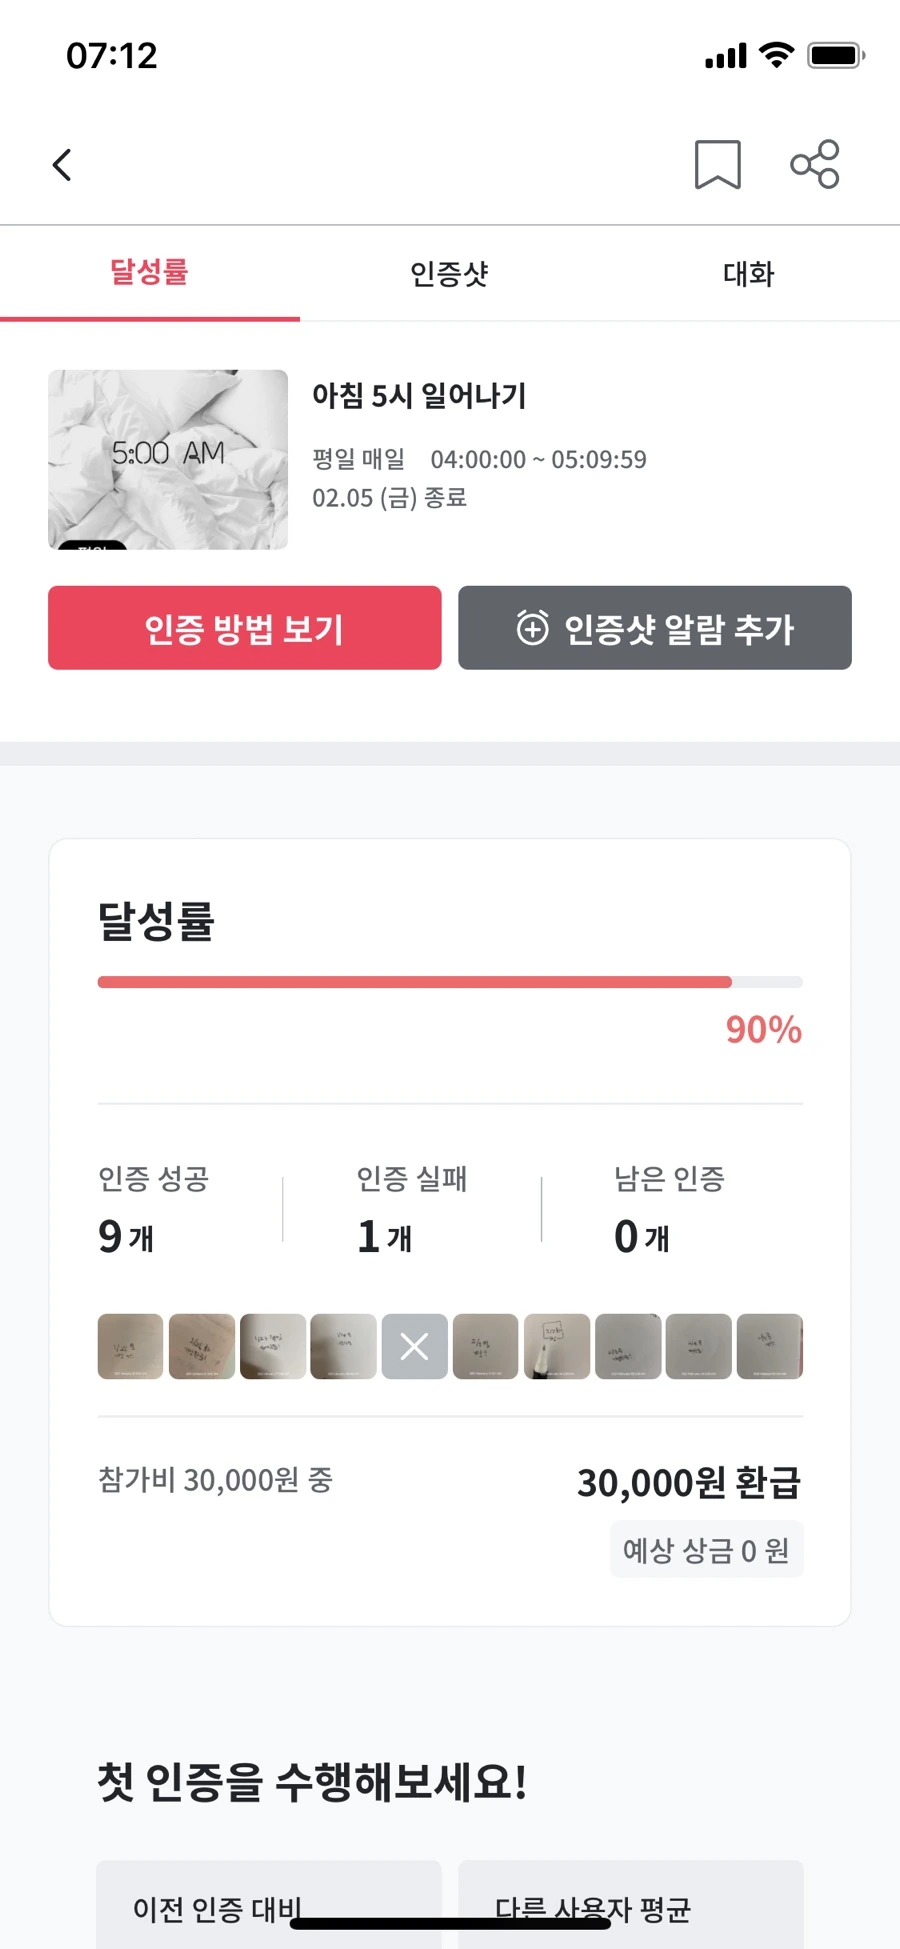Screen dimensions: 900x1949
Task: Tap the alarm clock plus icon
Action: pos(532,628)
